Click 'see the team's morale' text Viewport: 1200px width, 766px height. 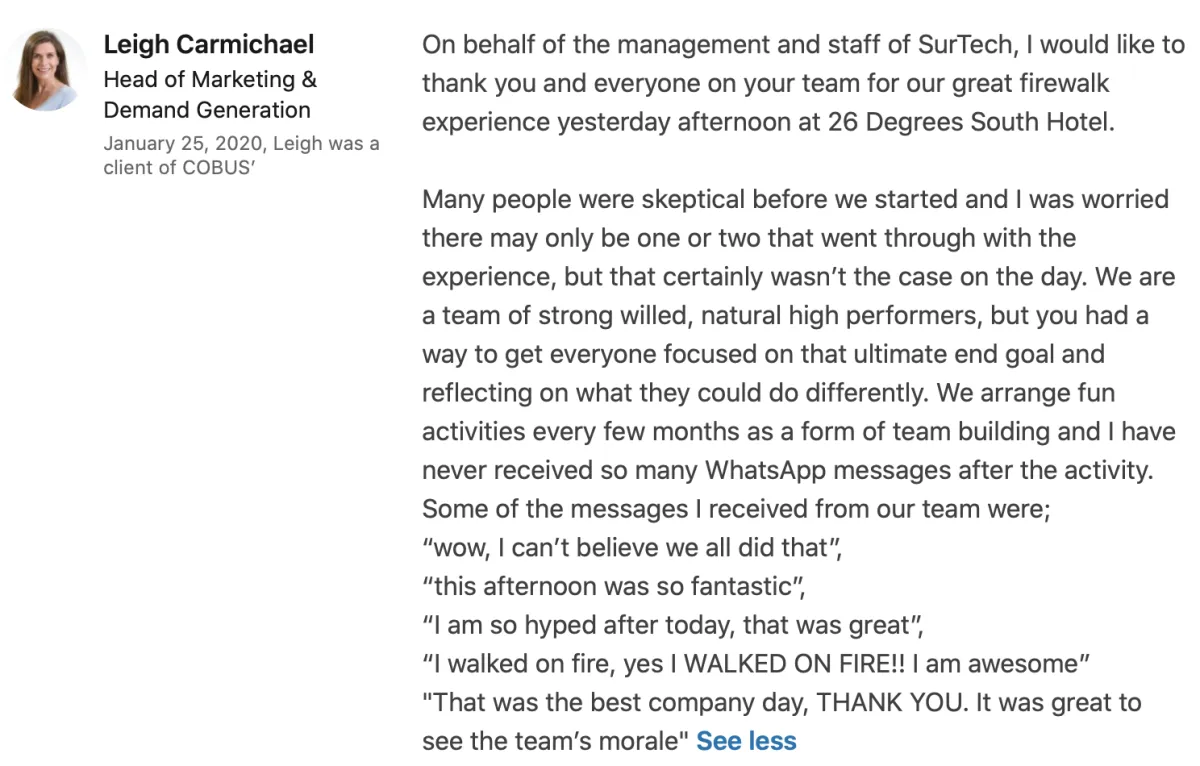555,741
